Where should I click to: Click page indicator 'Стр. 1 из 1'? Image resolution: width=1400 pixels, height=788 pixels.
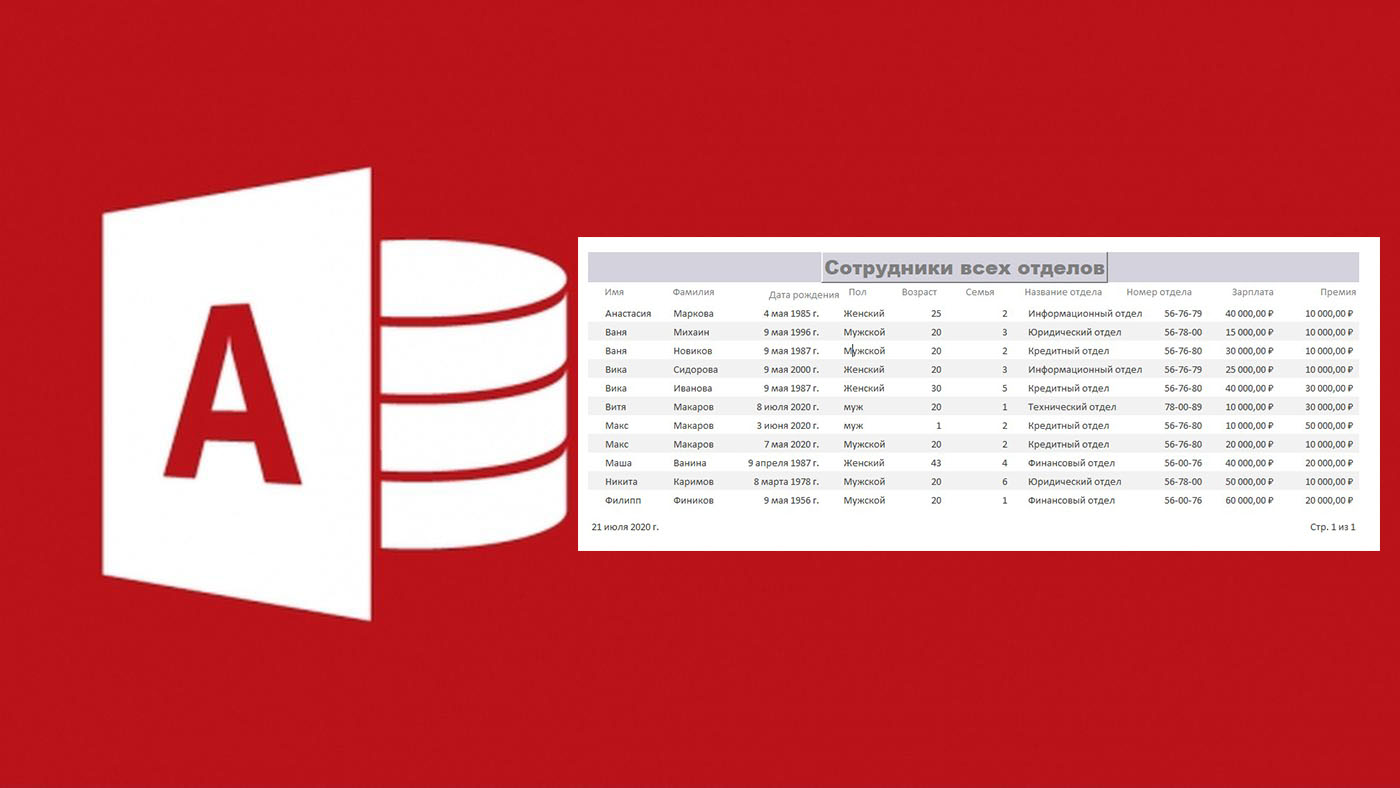(x=1332, y=526)
